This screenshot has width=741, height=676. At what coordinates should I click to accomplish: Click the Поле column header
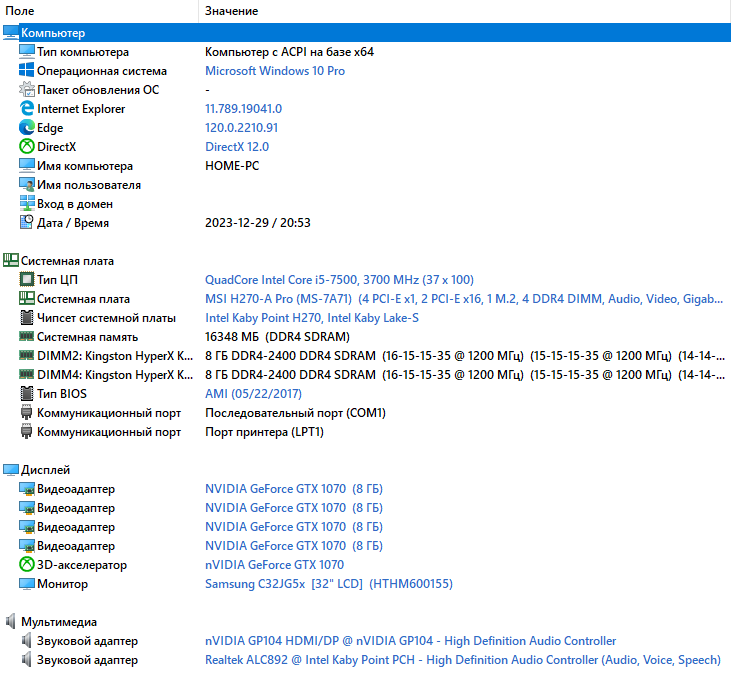tap(20, 11)
